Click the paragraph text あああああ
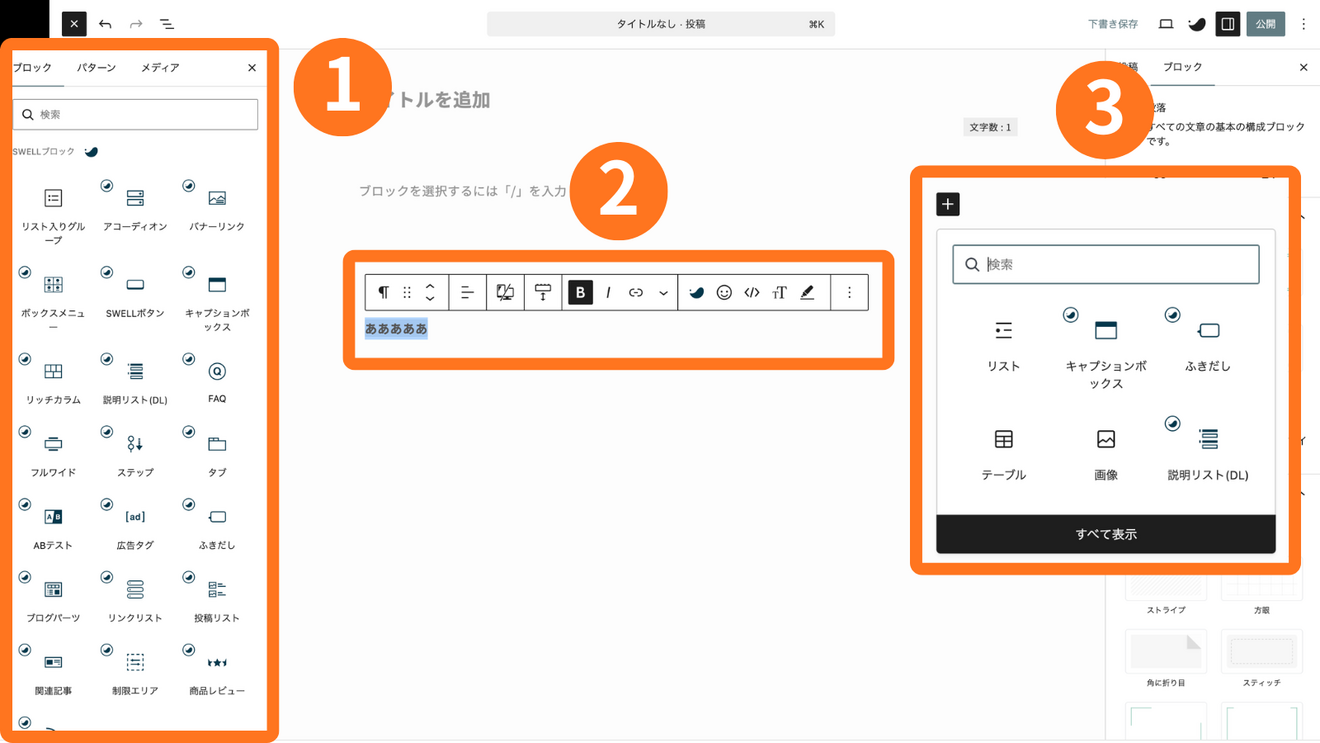Viewport: 1320px width, 743px height. pyautogui.click(x=396, y=329)
